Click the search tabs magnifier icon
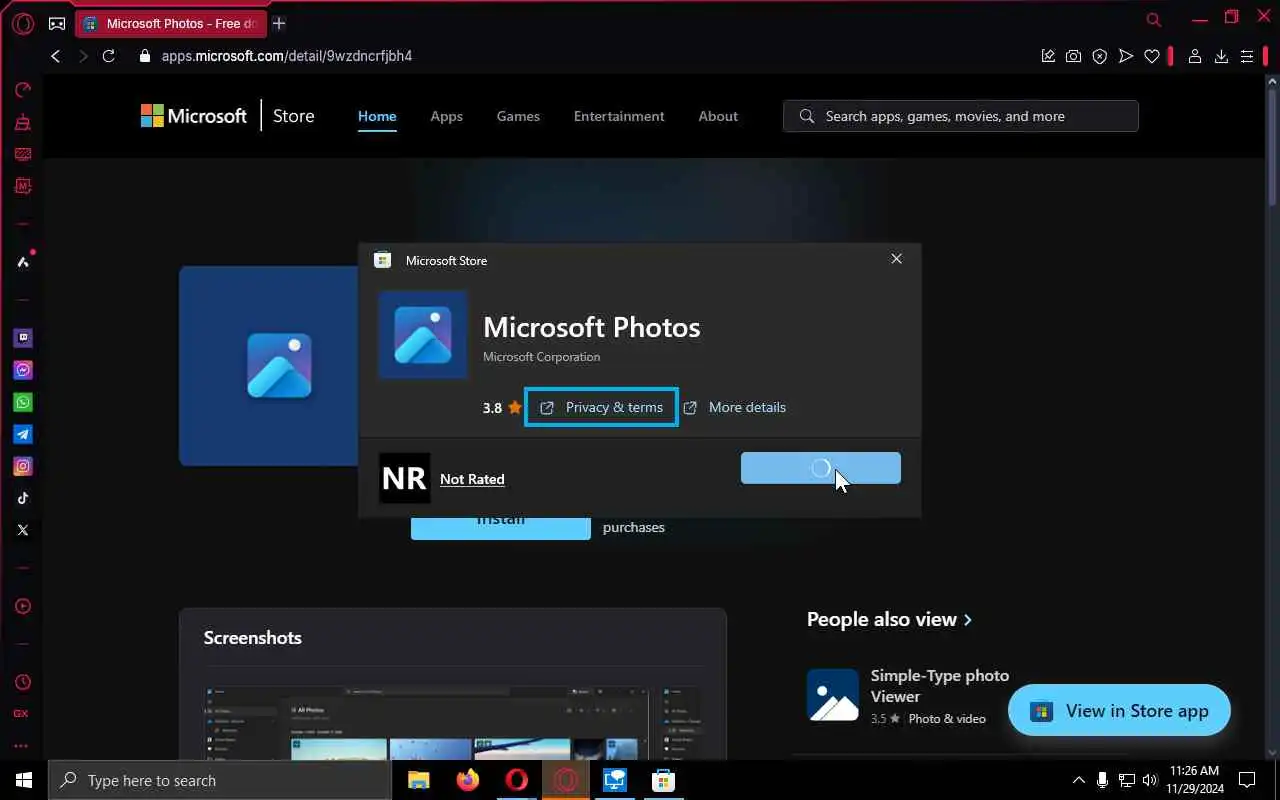Viewport: 1280px width, 800px height. (1154, 20)
